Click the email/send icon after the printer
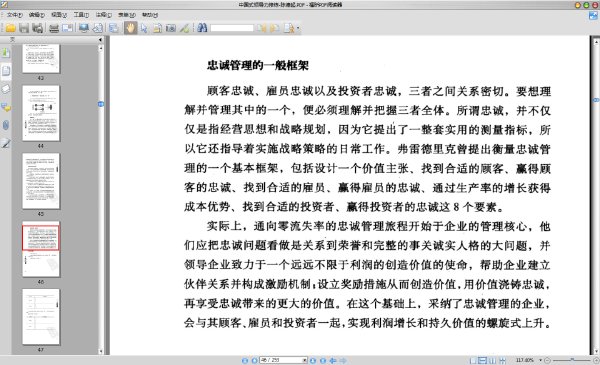 pos(67,28)
